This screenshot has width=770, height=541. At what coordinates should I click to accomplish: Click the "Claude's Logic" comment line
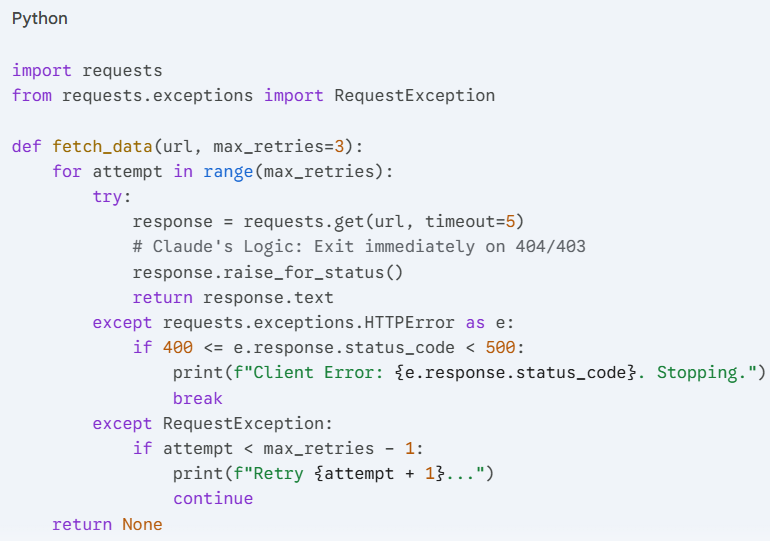coord(358,247)
